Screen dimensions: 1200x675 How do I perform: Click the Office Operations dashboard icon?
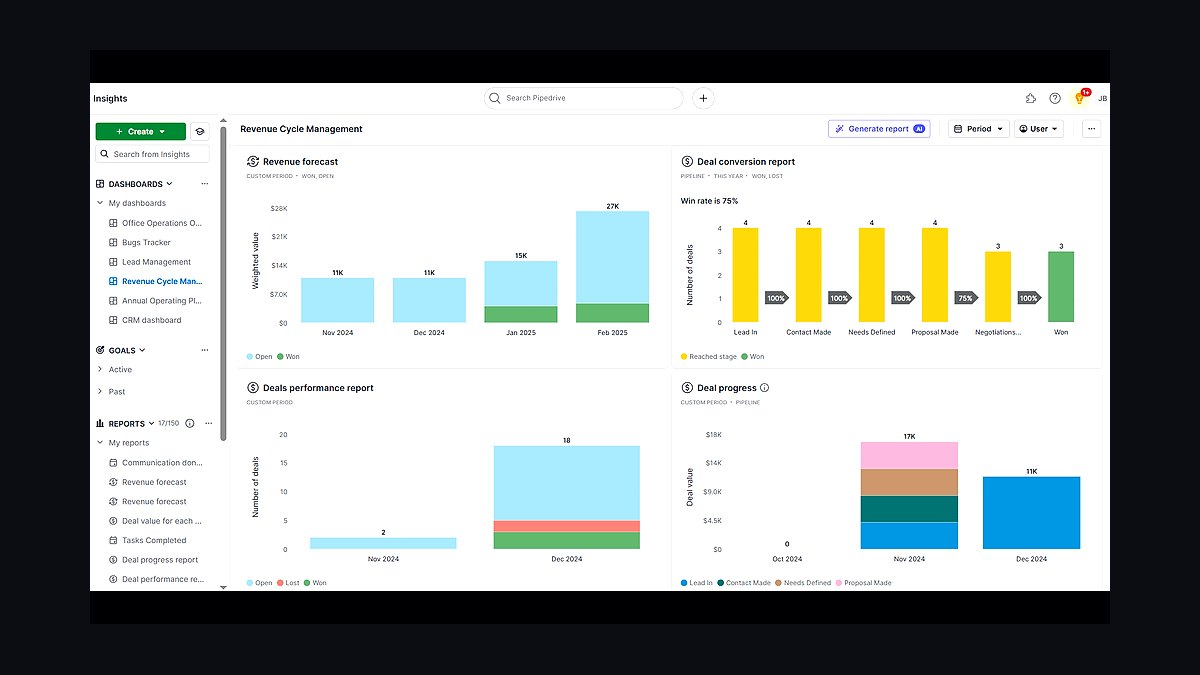pyautogui.click(x=113, y=223)
